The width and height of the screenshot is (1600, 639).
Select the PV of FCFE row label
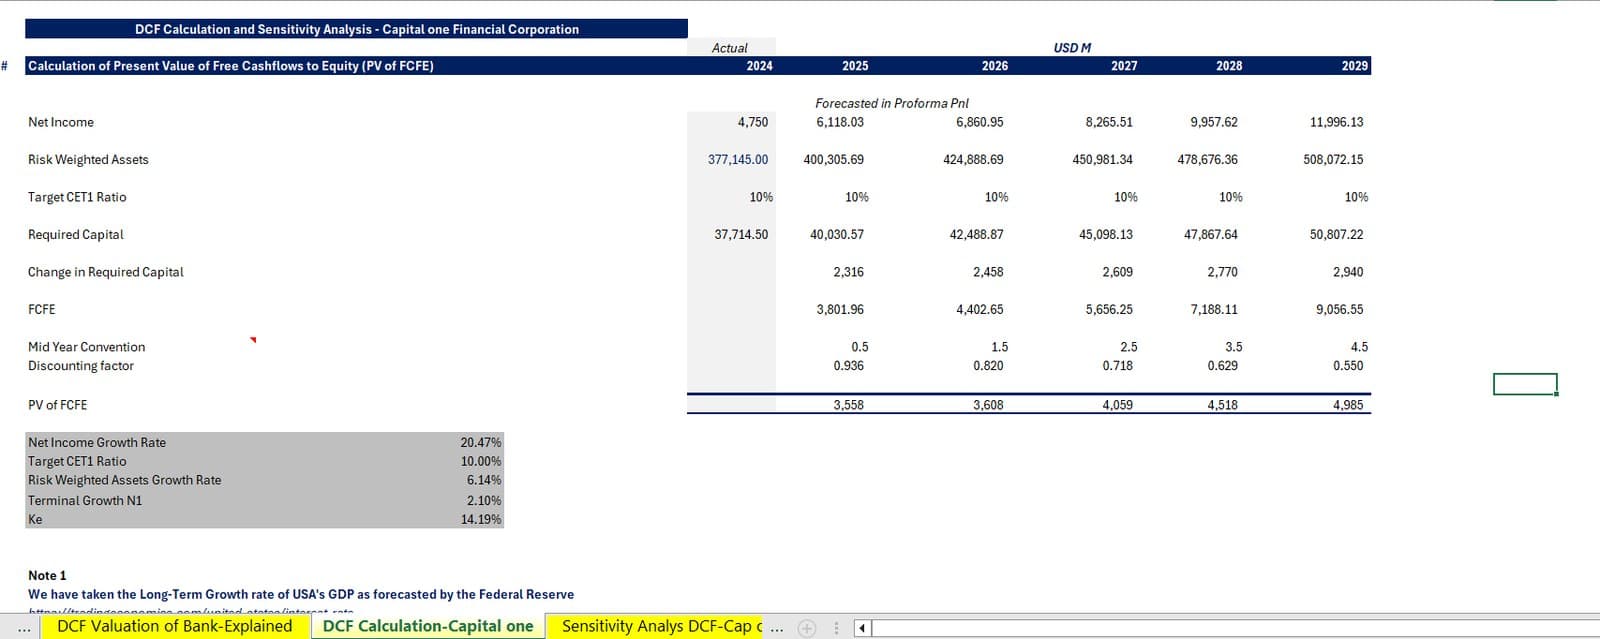[57, 405]
